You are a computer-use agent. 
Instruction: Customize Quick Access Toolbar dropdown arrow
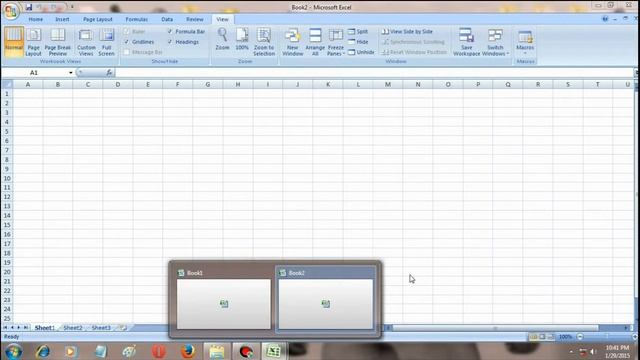pos(72,7)
